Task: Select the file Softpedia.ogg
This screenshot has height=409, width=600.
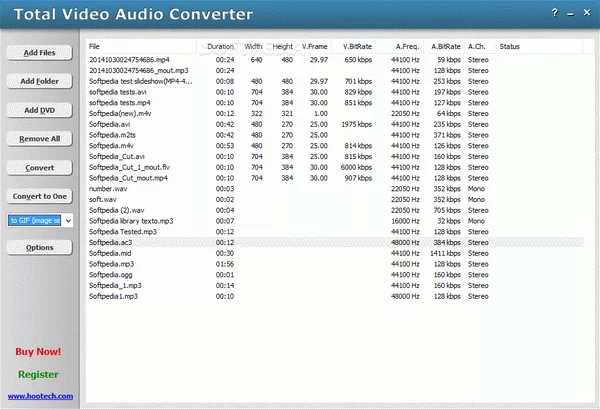Action: 111,275
